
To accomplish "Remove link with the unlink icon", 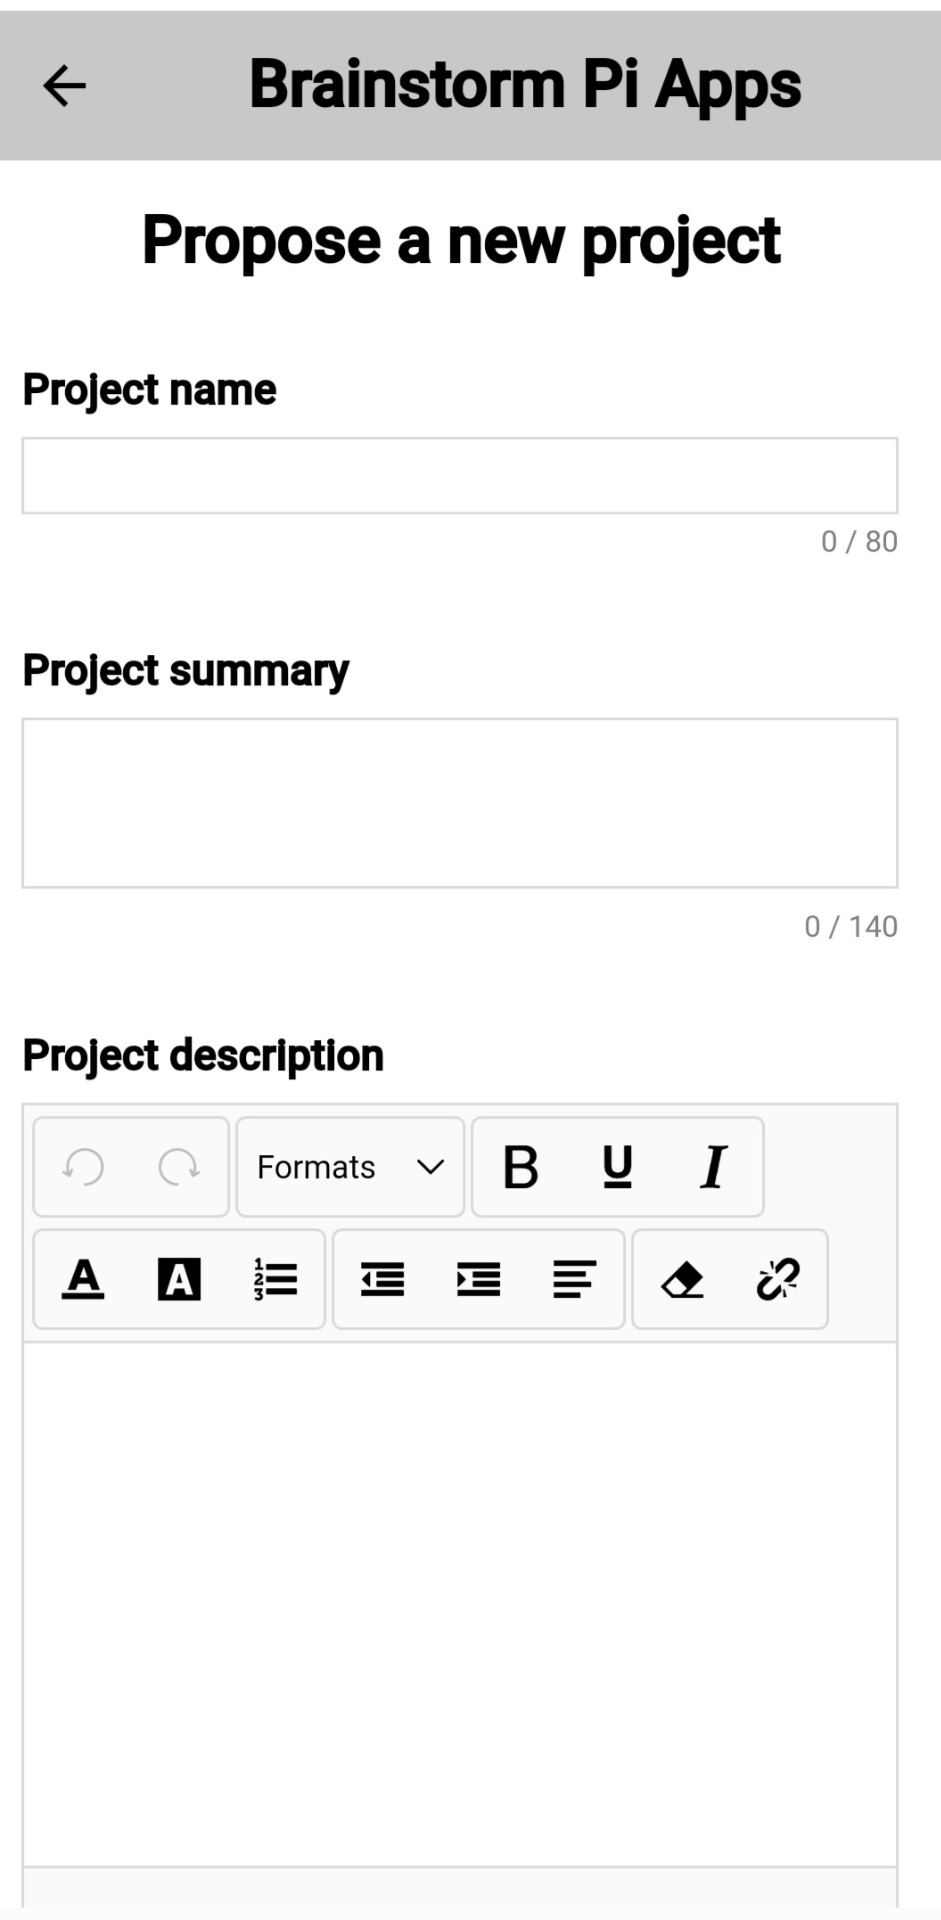I will pyautogui.click(x=778, y=1279).
